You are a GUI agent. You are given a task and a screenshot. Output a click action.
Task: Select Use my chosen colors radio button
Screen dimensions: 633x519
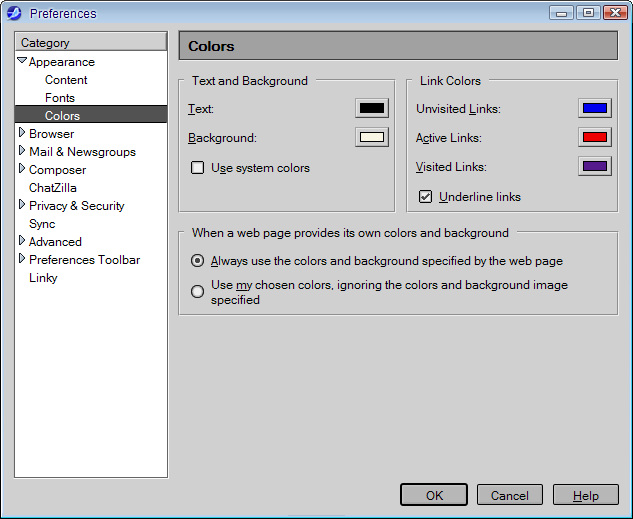point(198,291)
